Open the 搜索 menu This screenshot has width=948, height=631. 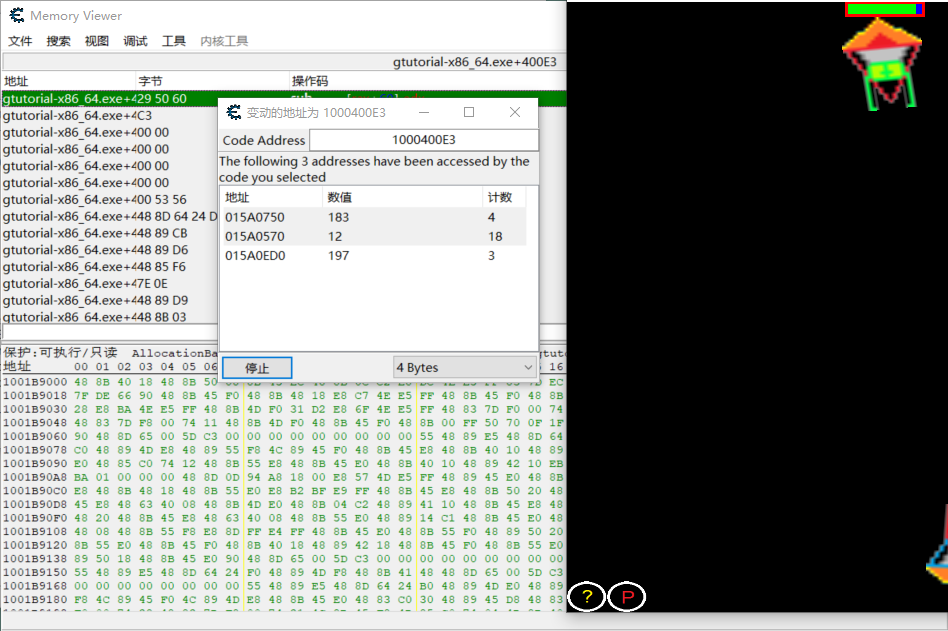click(57, 41)
